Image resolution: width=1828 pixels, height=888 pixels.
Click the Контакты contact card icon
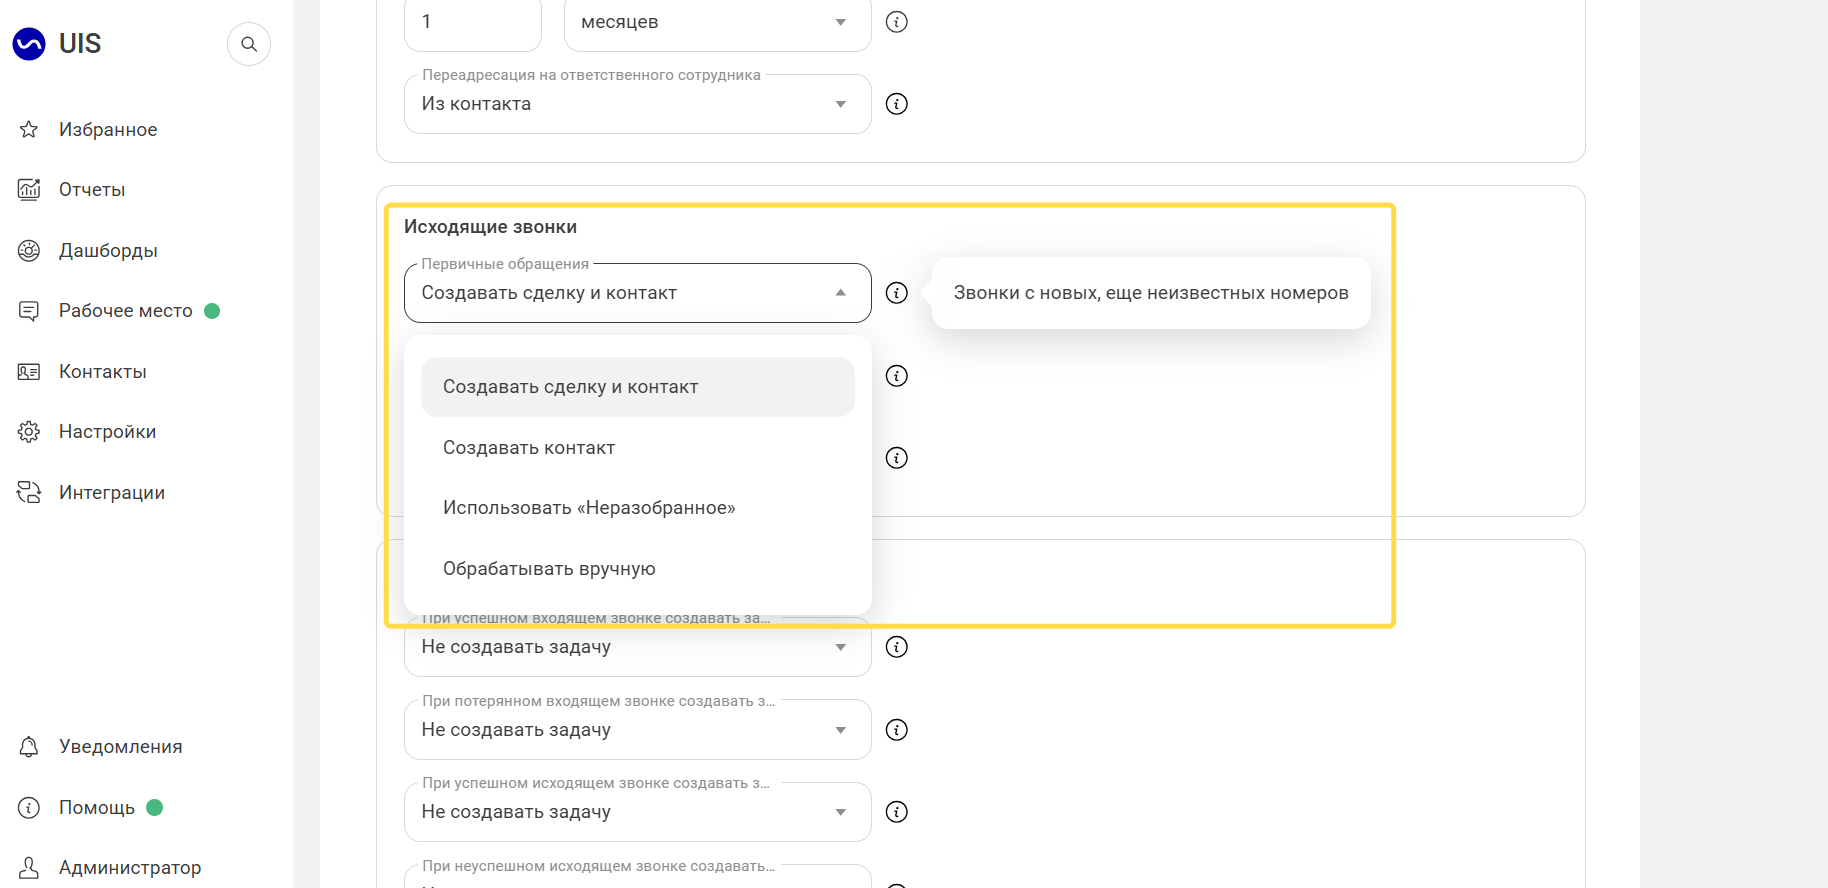click(x=29, y=372)
